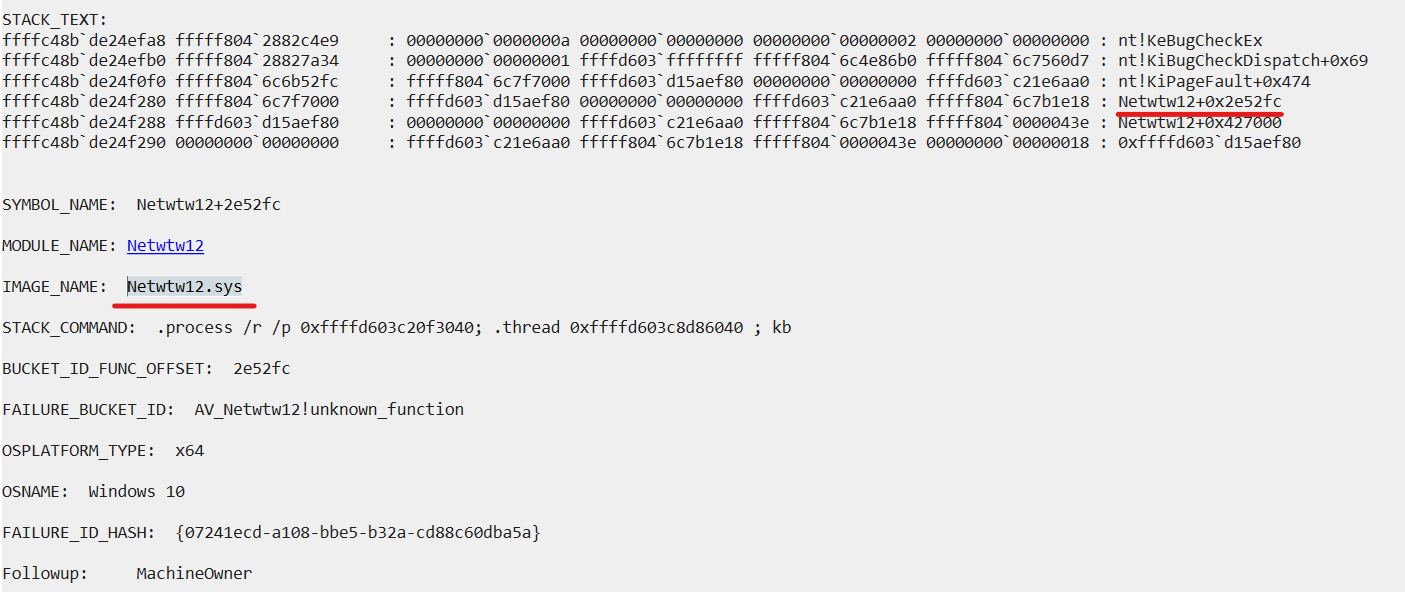Open the Netwtw12 module link
Viewport: 1405px width, 592px height.
click(x=165, y=245)
